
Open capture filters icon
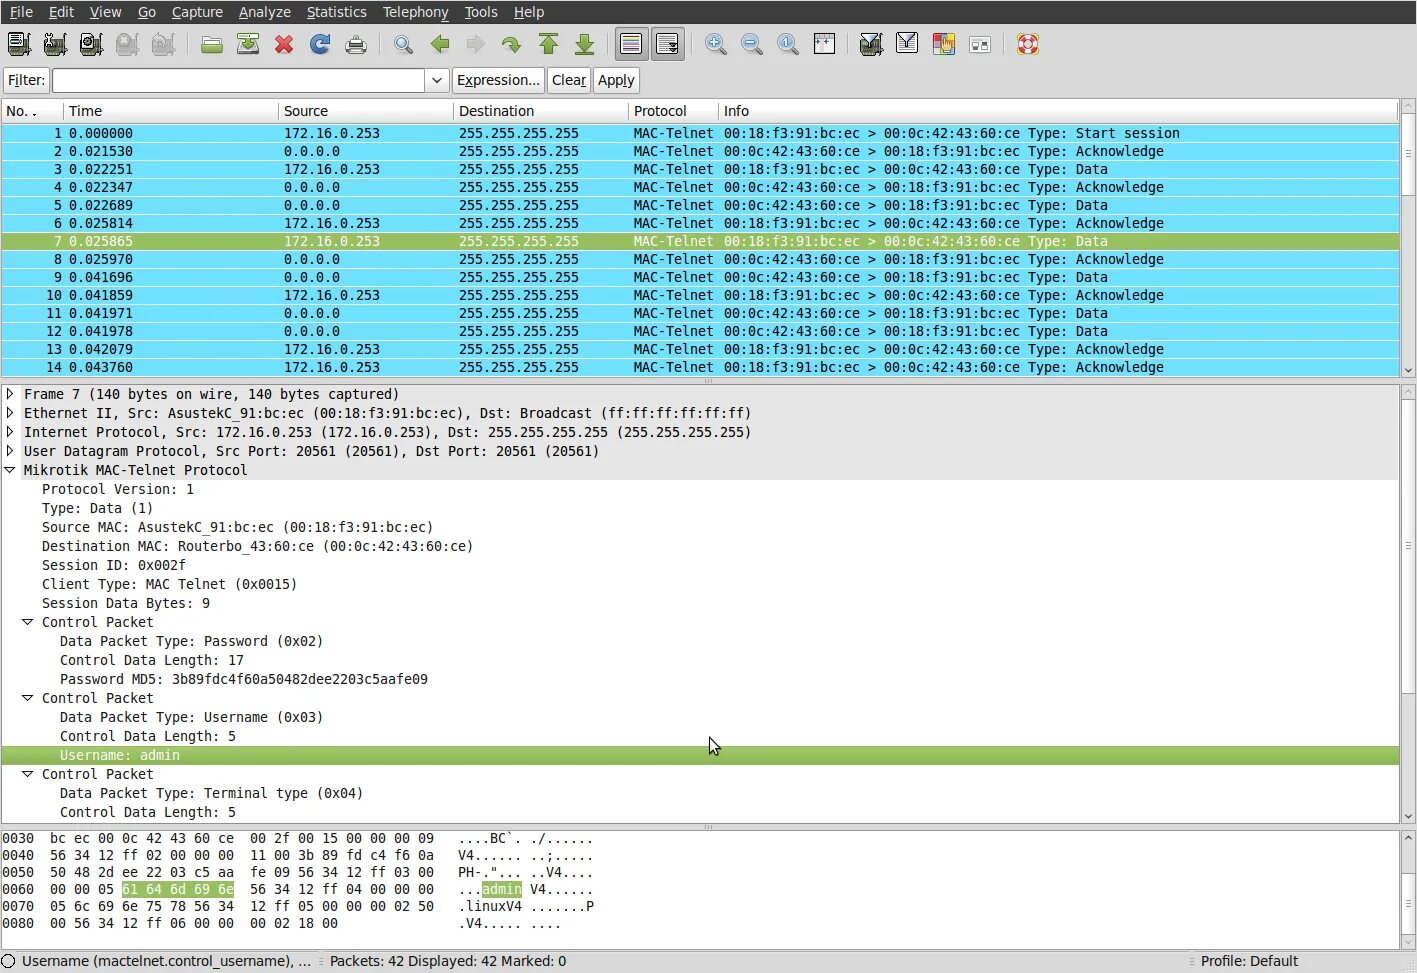[x=871, y=44]
